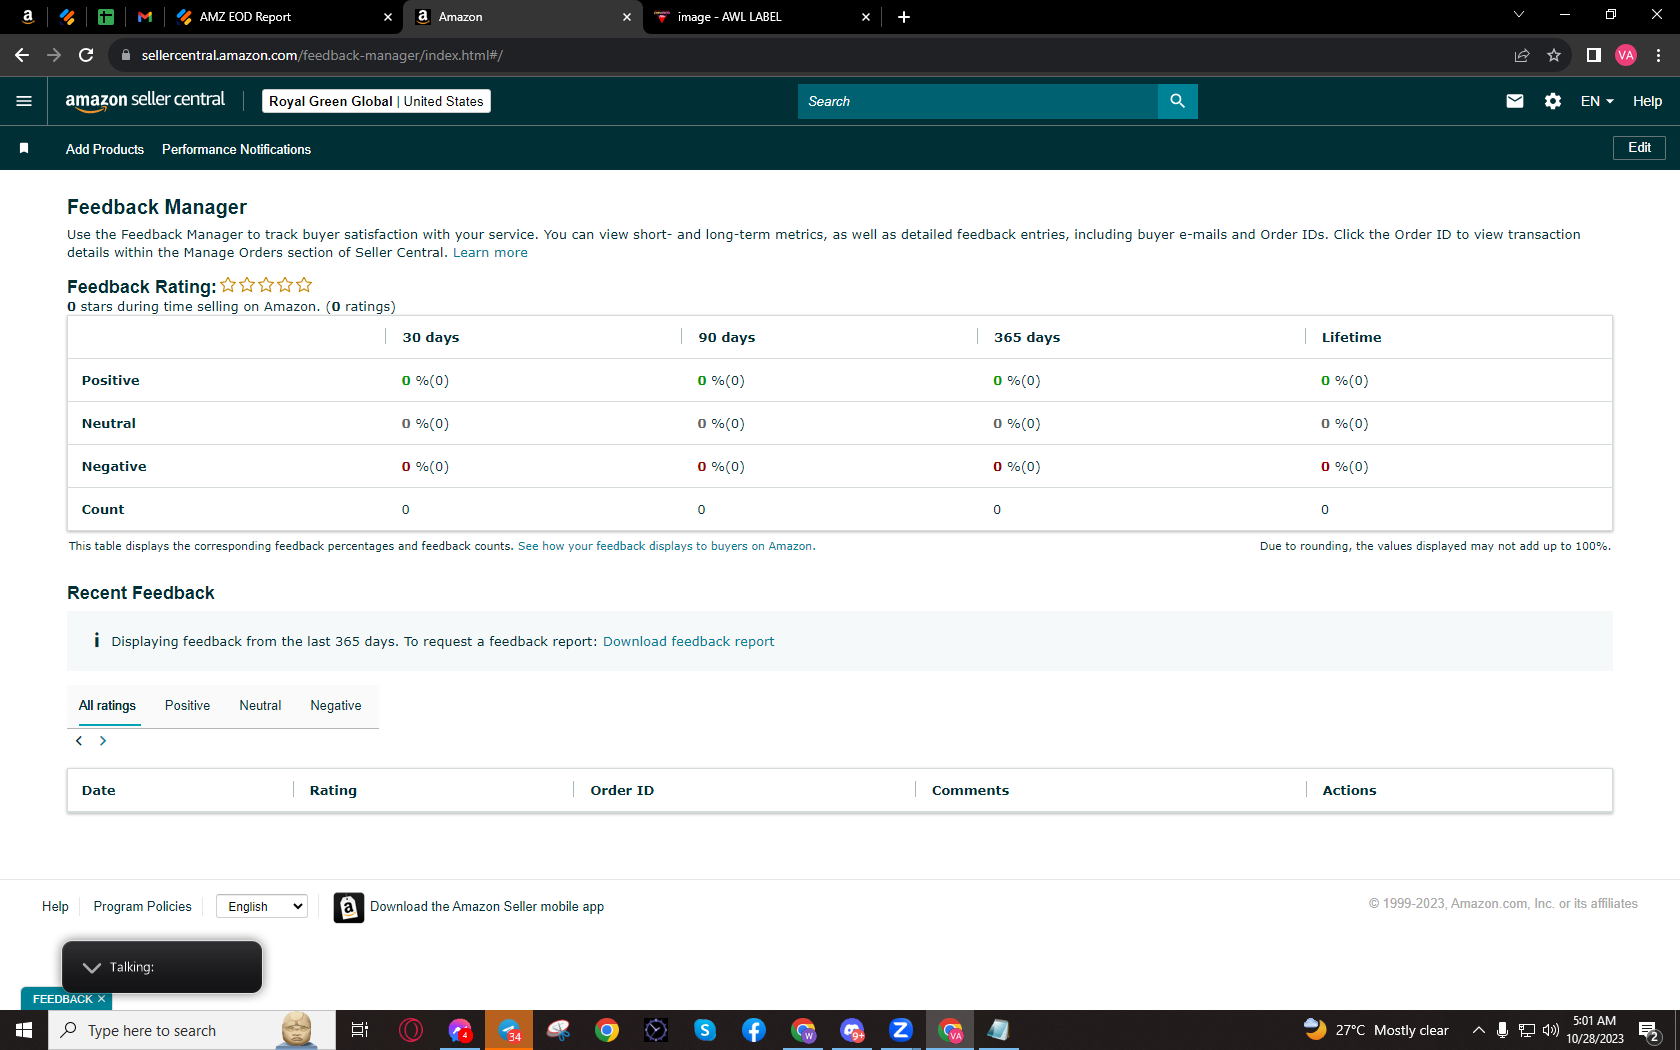Select the All ratings tab
The image size is (1680, 1050).
pyautogui.click(x=107, y=706)
